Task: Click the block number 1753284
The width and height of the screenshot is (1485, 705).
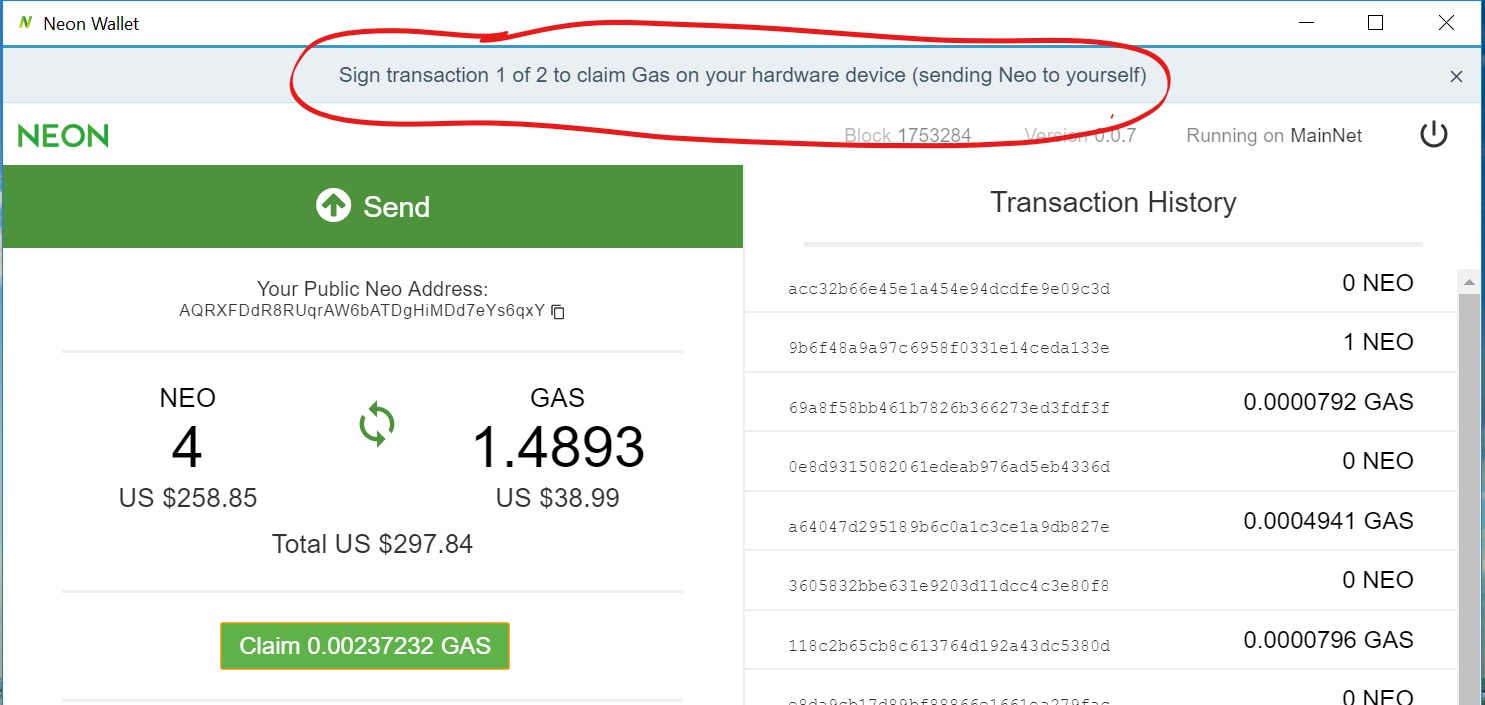Action: pos(933,136)
